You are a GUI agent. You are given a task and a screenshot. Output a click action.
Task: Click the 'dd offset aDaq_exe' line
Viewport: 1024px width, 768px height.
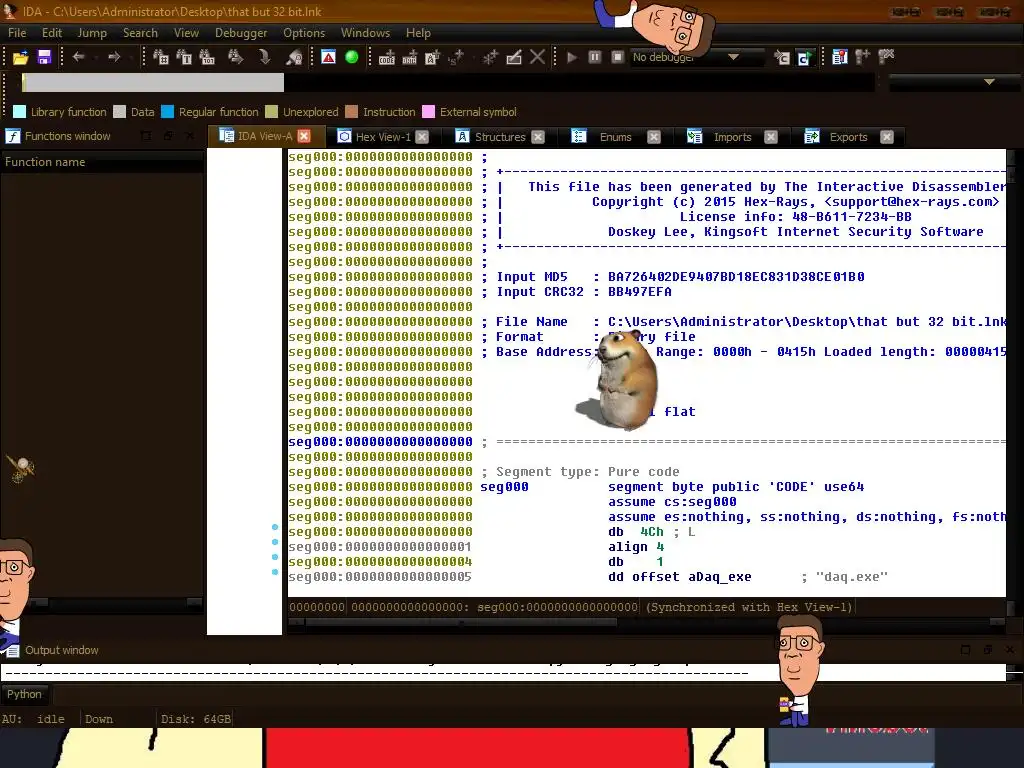679,577
